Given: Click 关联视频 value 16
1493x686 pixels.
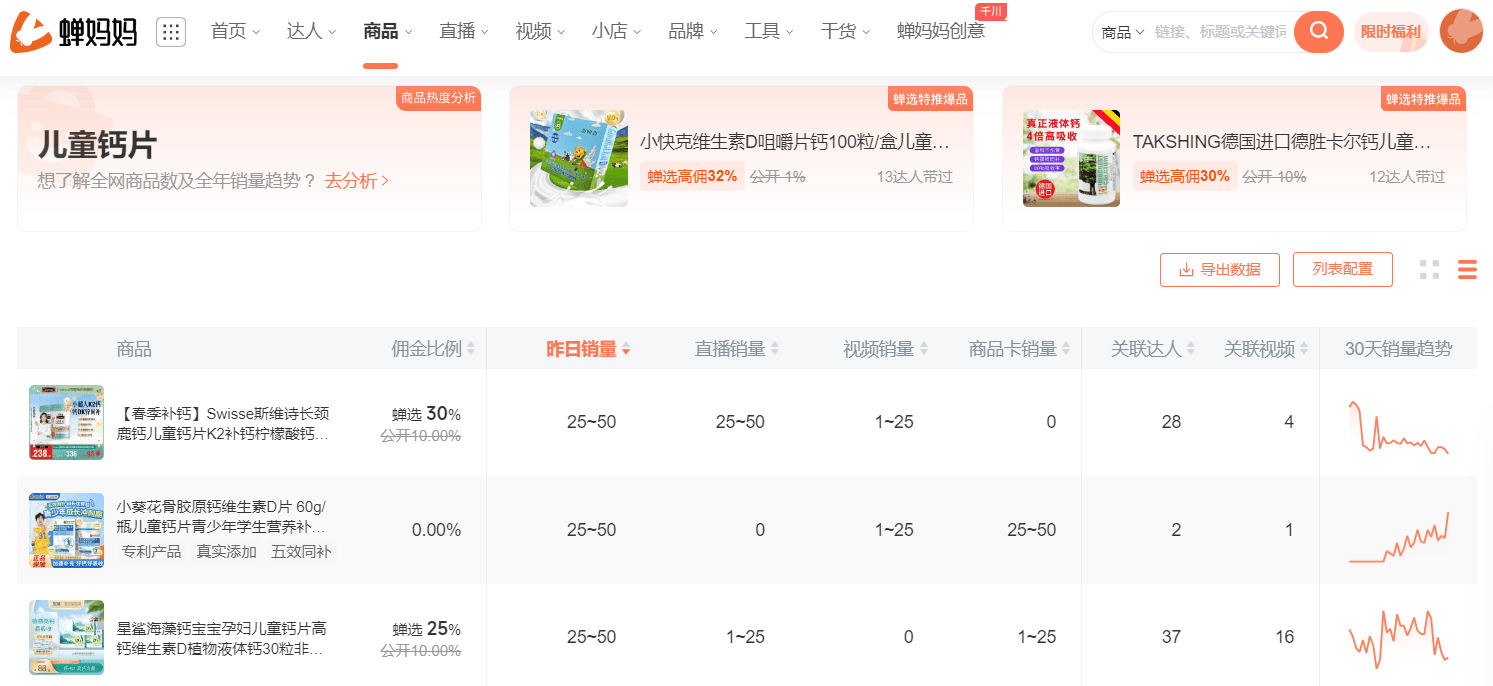Looking at the screenshot, I should click(x=1284, y=637).
